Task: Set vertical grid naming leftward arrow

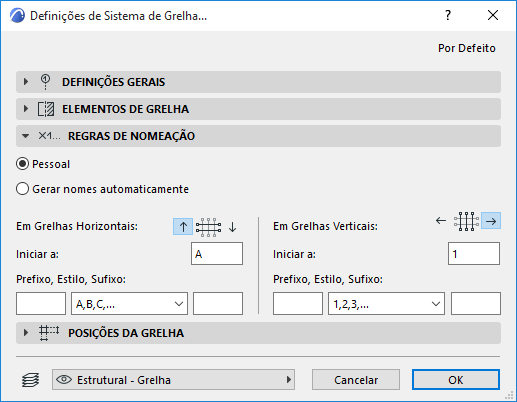Action: coord(441,220)
